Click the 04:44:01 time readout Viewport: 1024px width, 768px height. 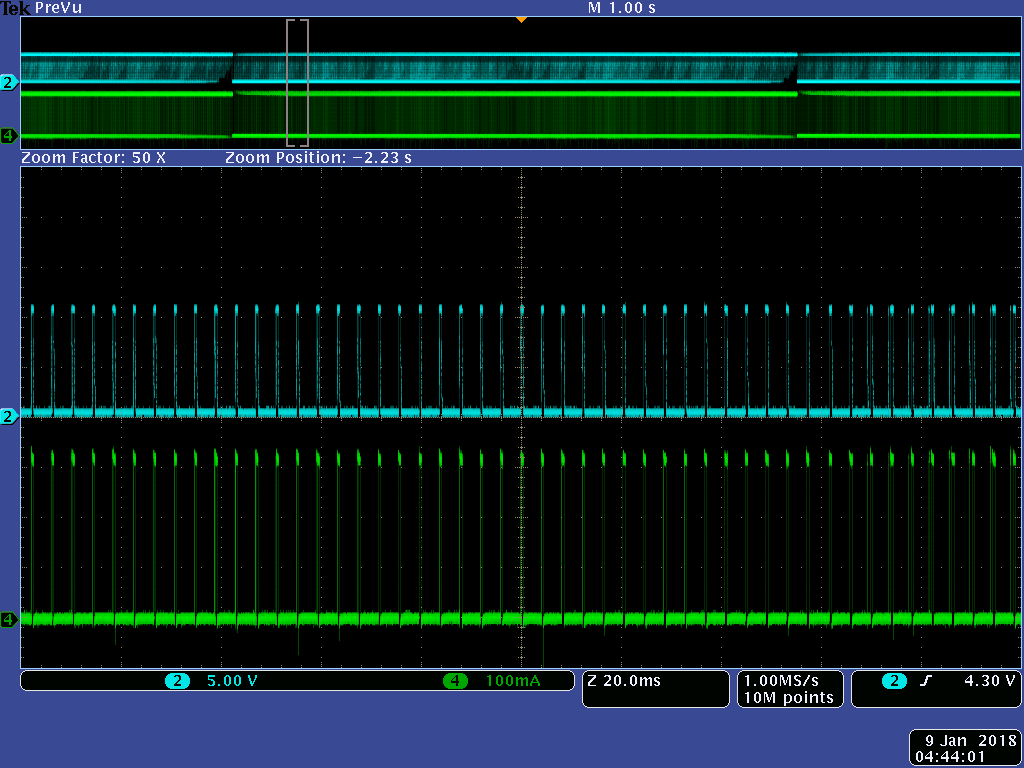pyautogui.click(x=950, y=757)
